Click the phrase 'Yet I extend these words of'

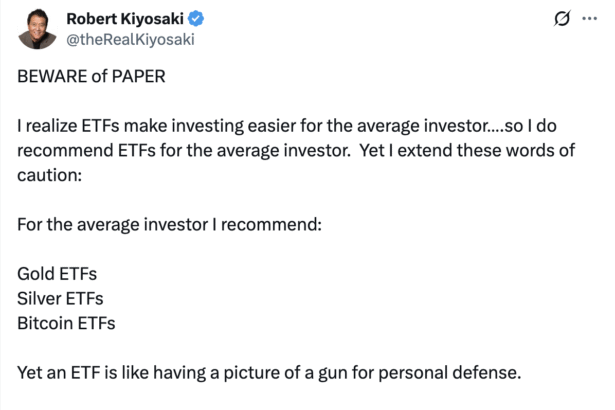pos(467,150)
